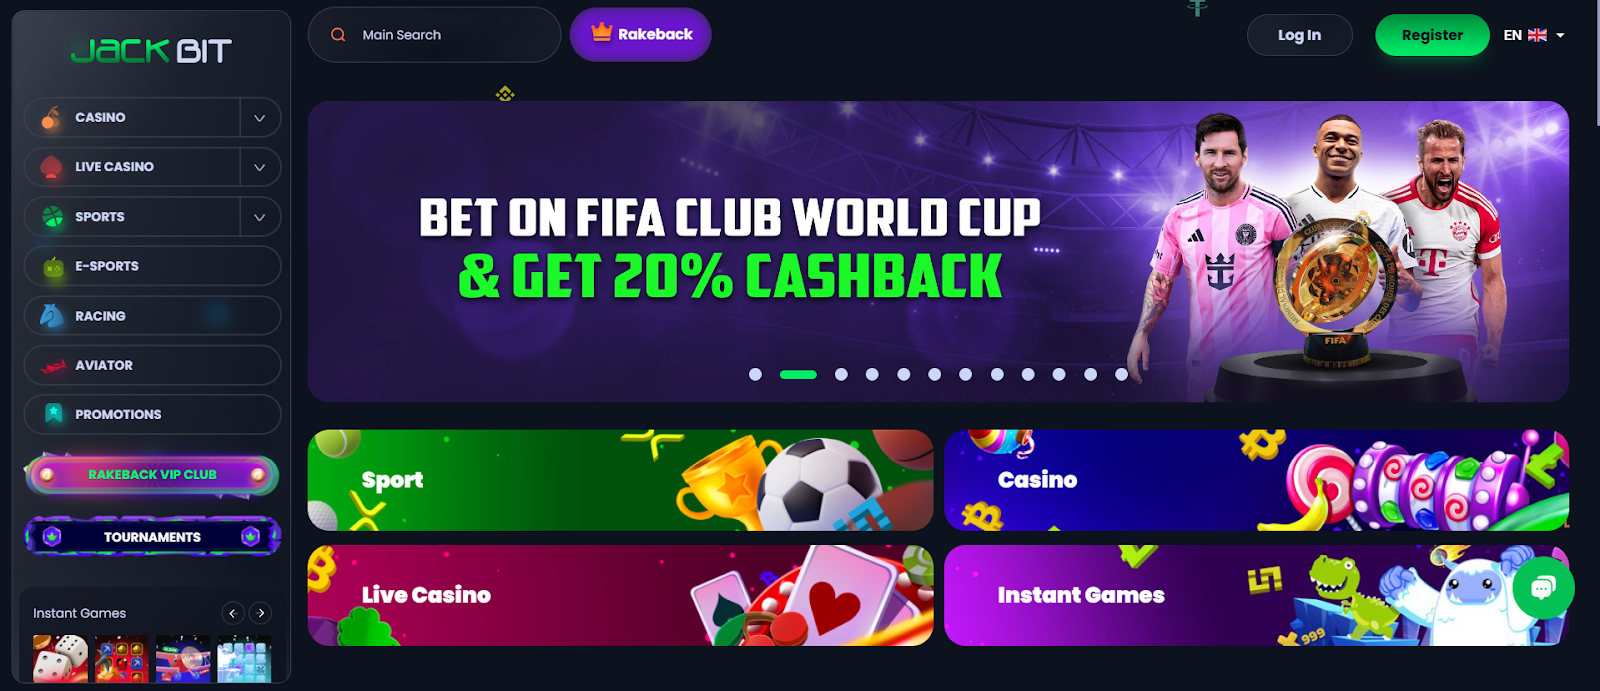This screenshot has height=691, width=1600.
Task: Click the Register button
Action: (1432, 35)
